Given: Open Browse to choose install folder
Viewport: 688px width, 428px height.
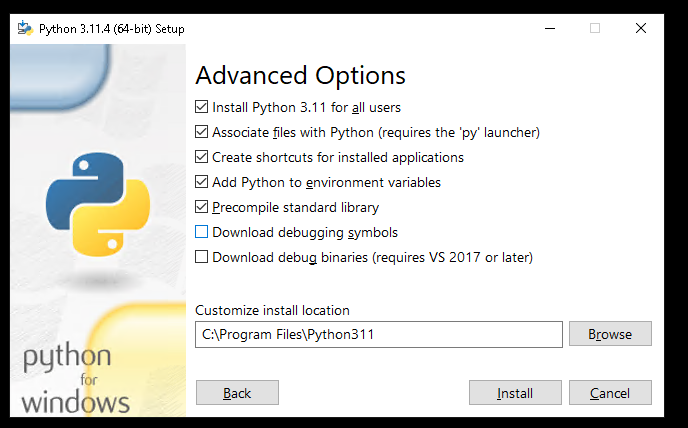Looking at the screenshot, I should click(x=610, y=334).
